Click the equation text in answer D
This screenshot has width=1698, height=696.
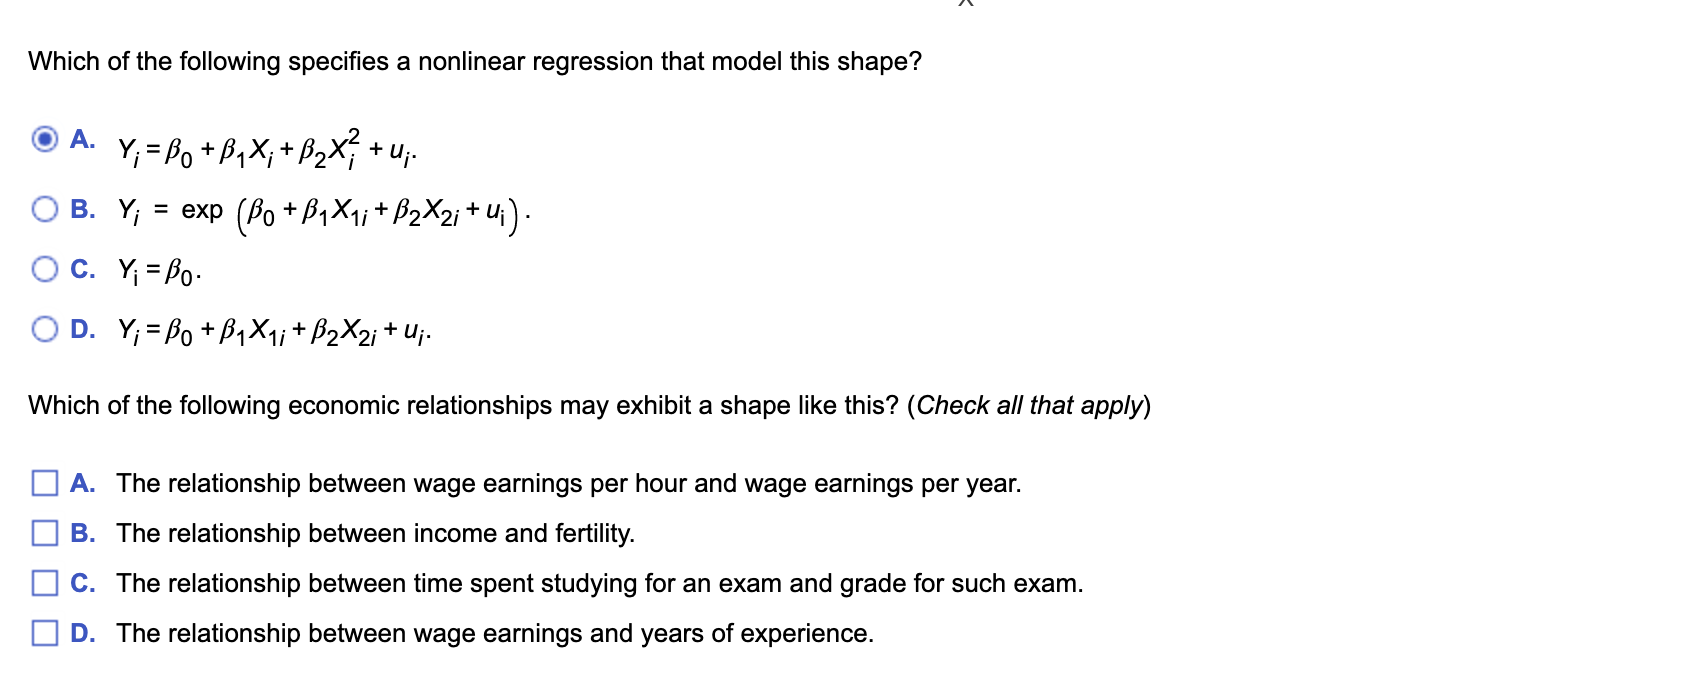[x=275, y=330]
